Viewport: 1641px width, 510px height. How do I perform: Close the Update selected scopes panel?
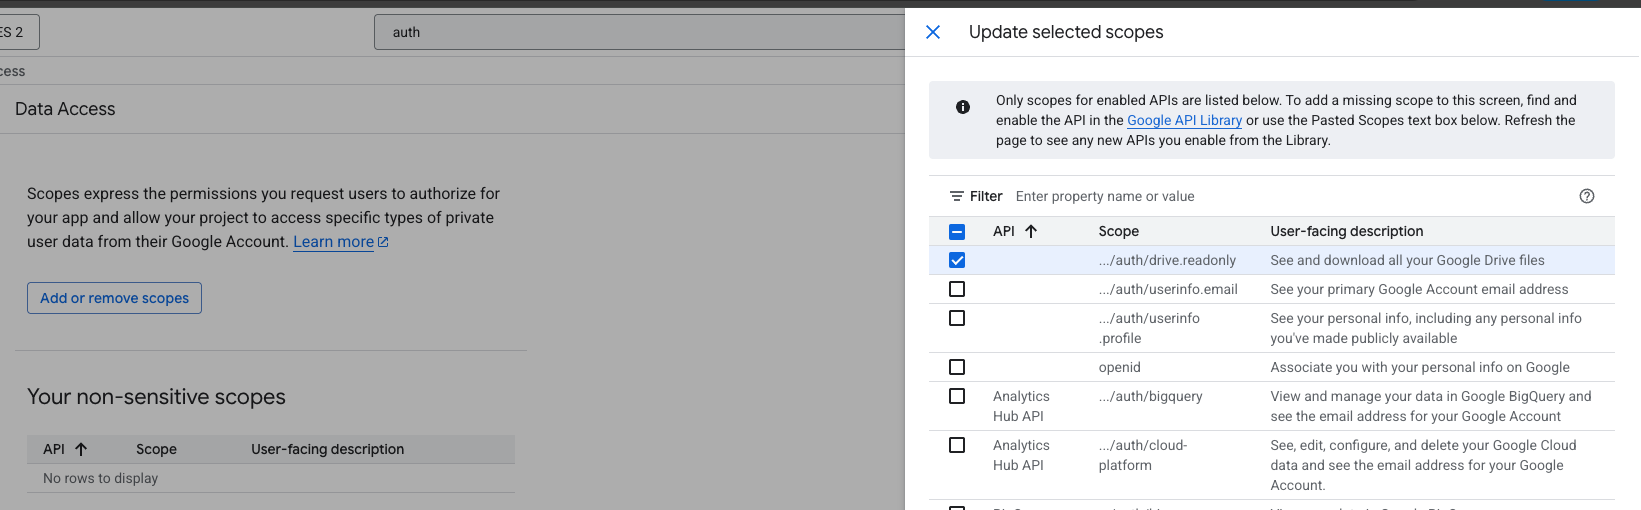click(x=933, y=32)
